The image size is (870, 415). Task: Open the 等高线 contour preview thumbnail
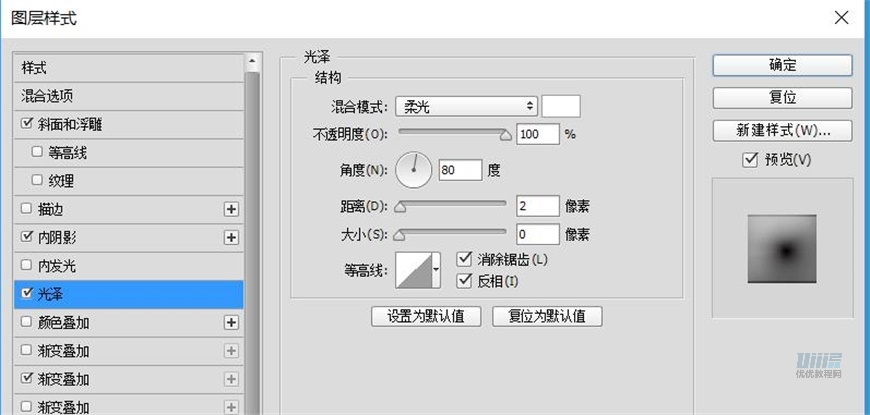tap(413, 268)
